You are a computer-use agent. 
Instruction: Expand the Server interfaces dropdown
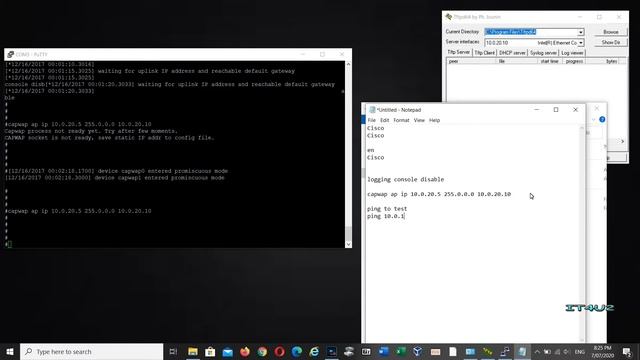580,42
